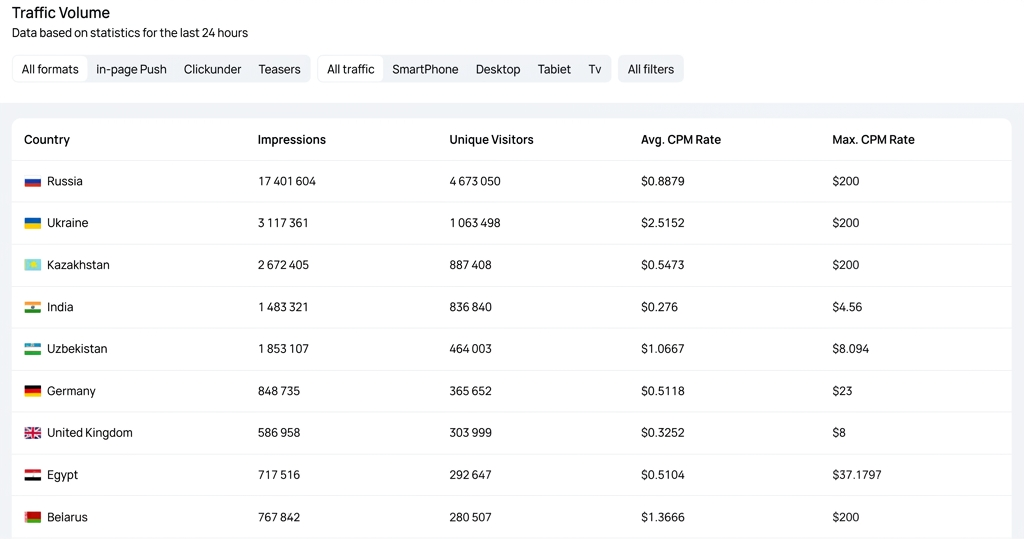Select Clickunder format tab
The height and width of the screenshot is (539, 1024).
click(212, 69)
